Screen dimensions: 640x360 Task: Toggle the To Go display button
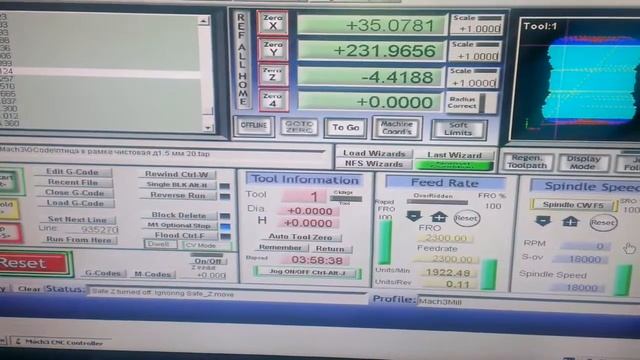(x=345, y=128)
